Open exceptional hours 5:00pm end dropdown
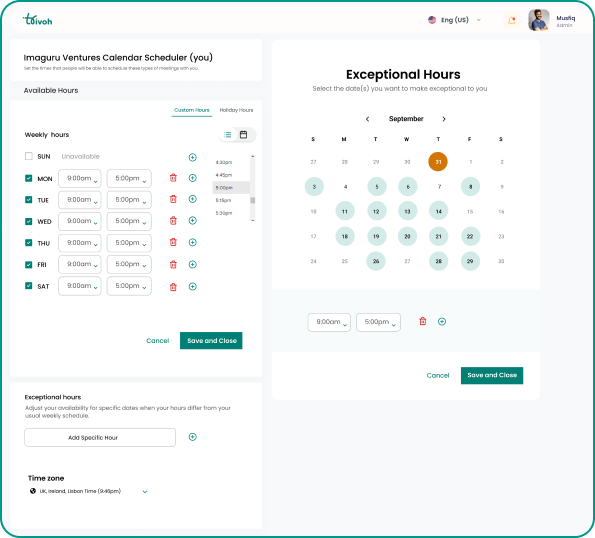Image resolution: width=595 pixels, height=538 pixels. 378,322
